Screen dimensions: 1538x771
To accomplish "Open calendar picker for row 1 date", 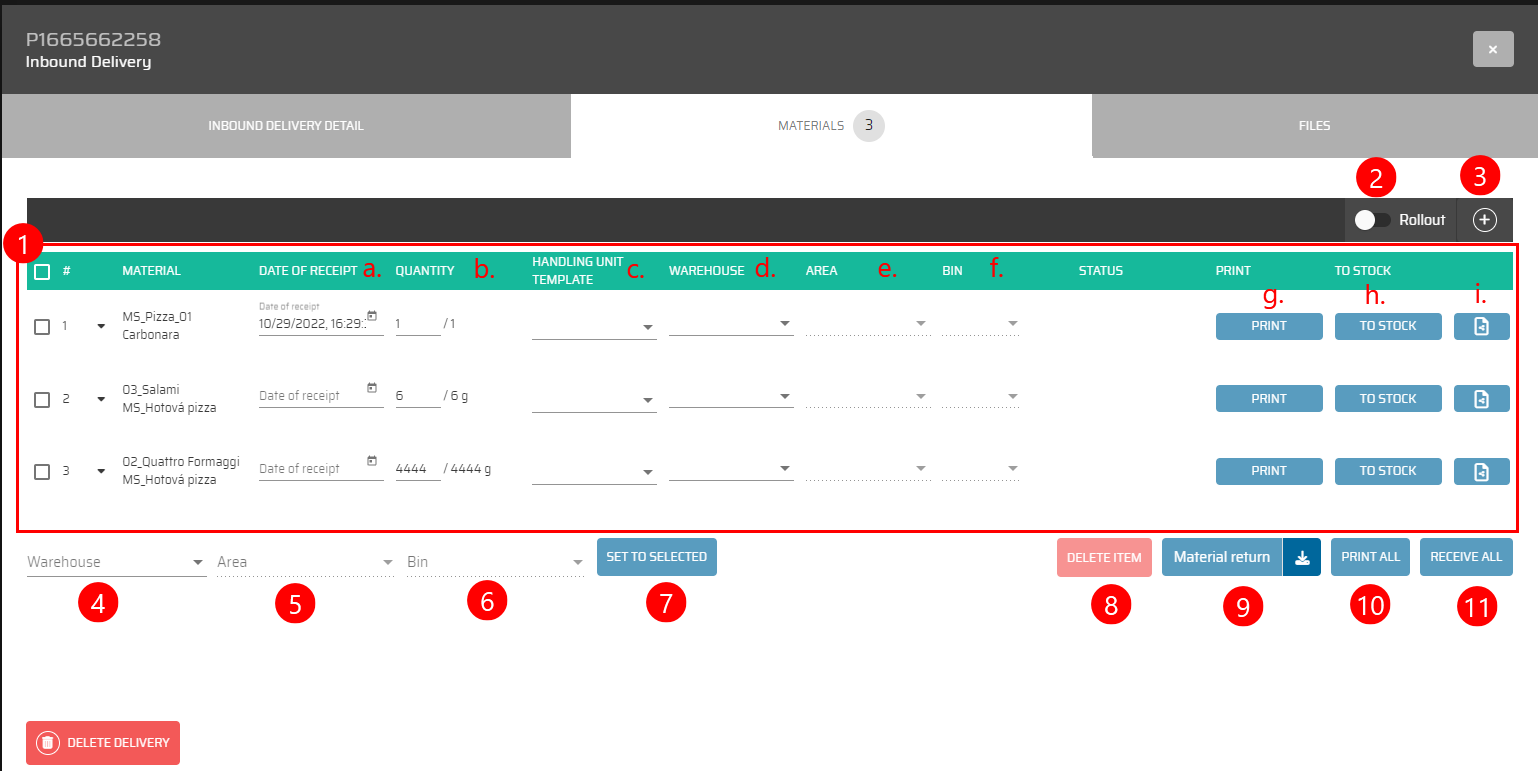I will (372, 316).
